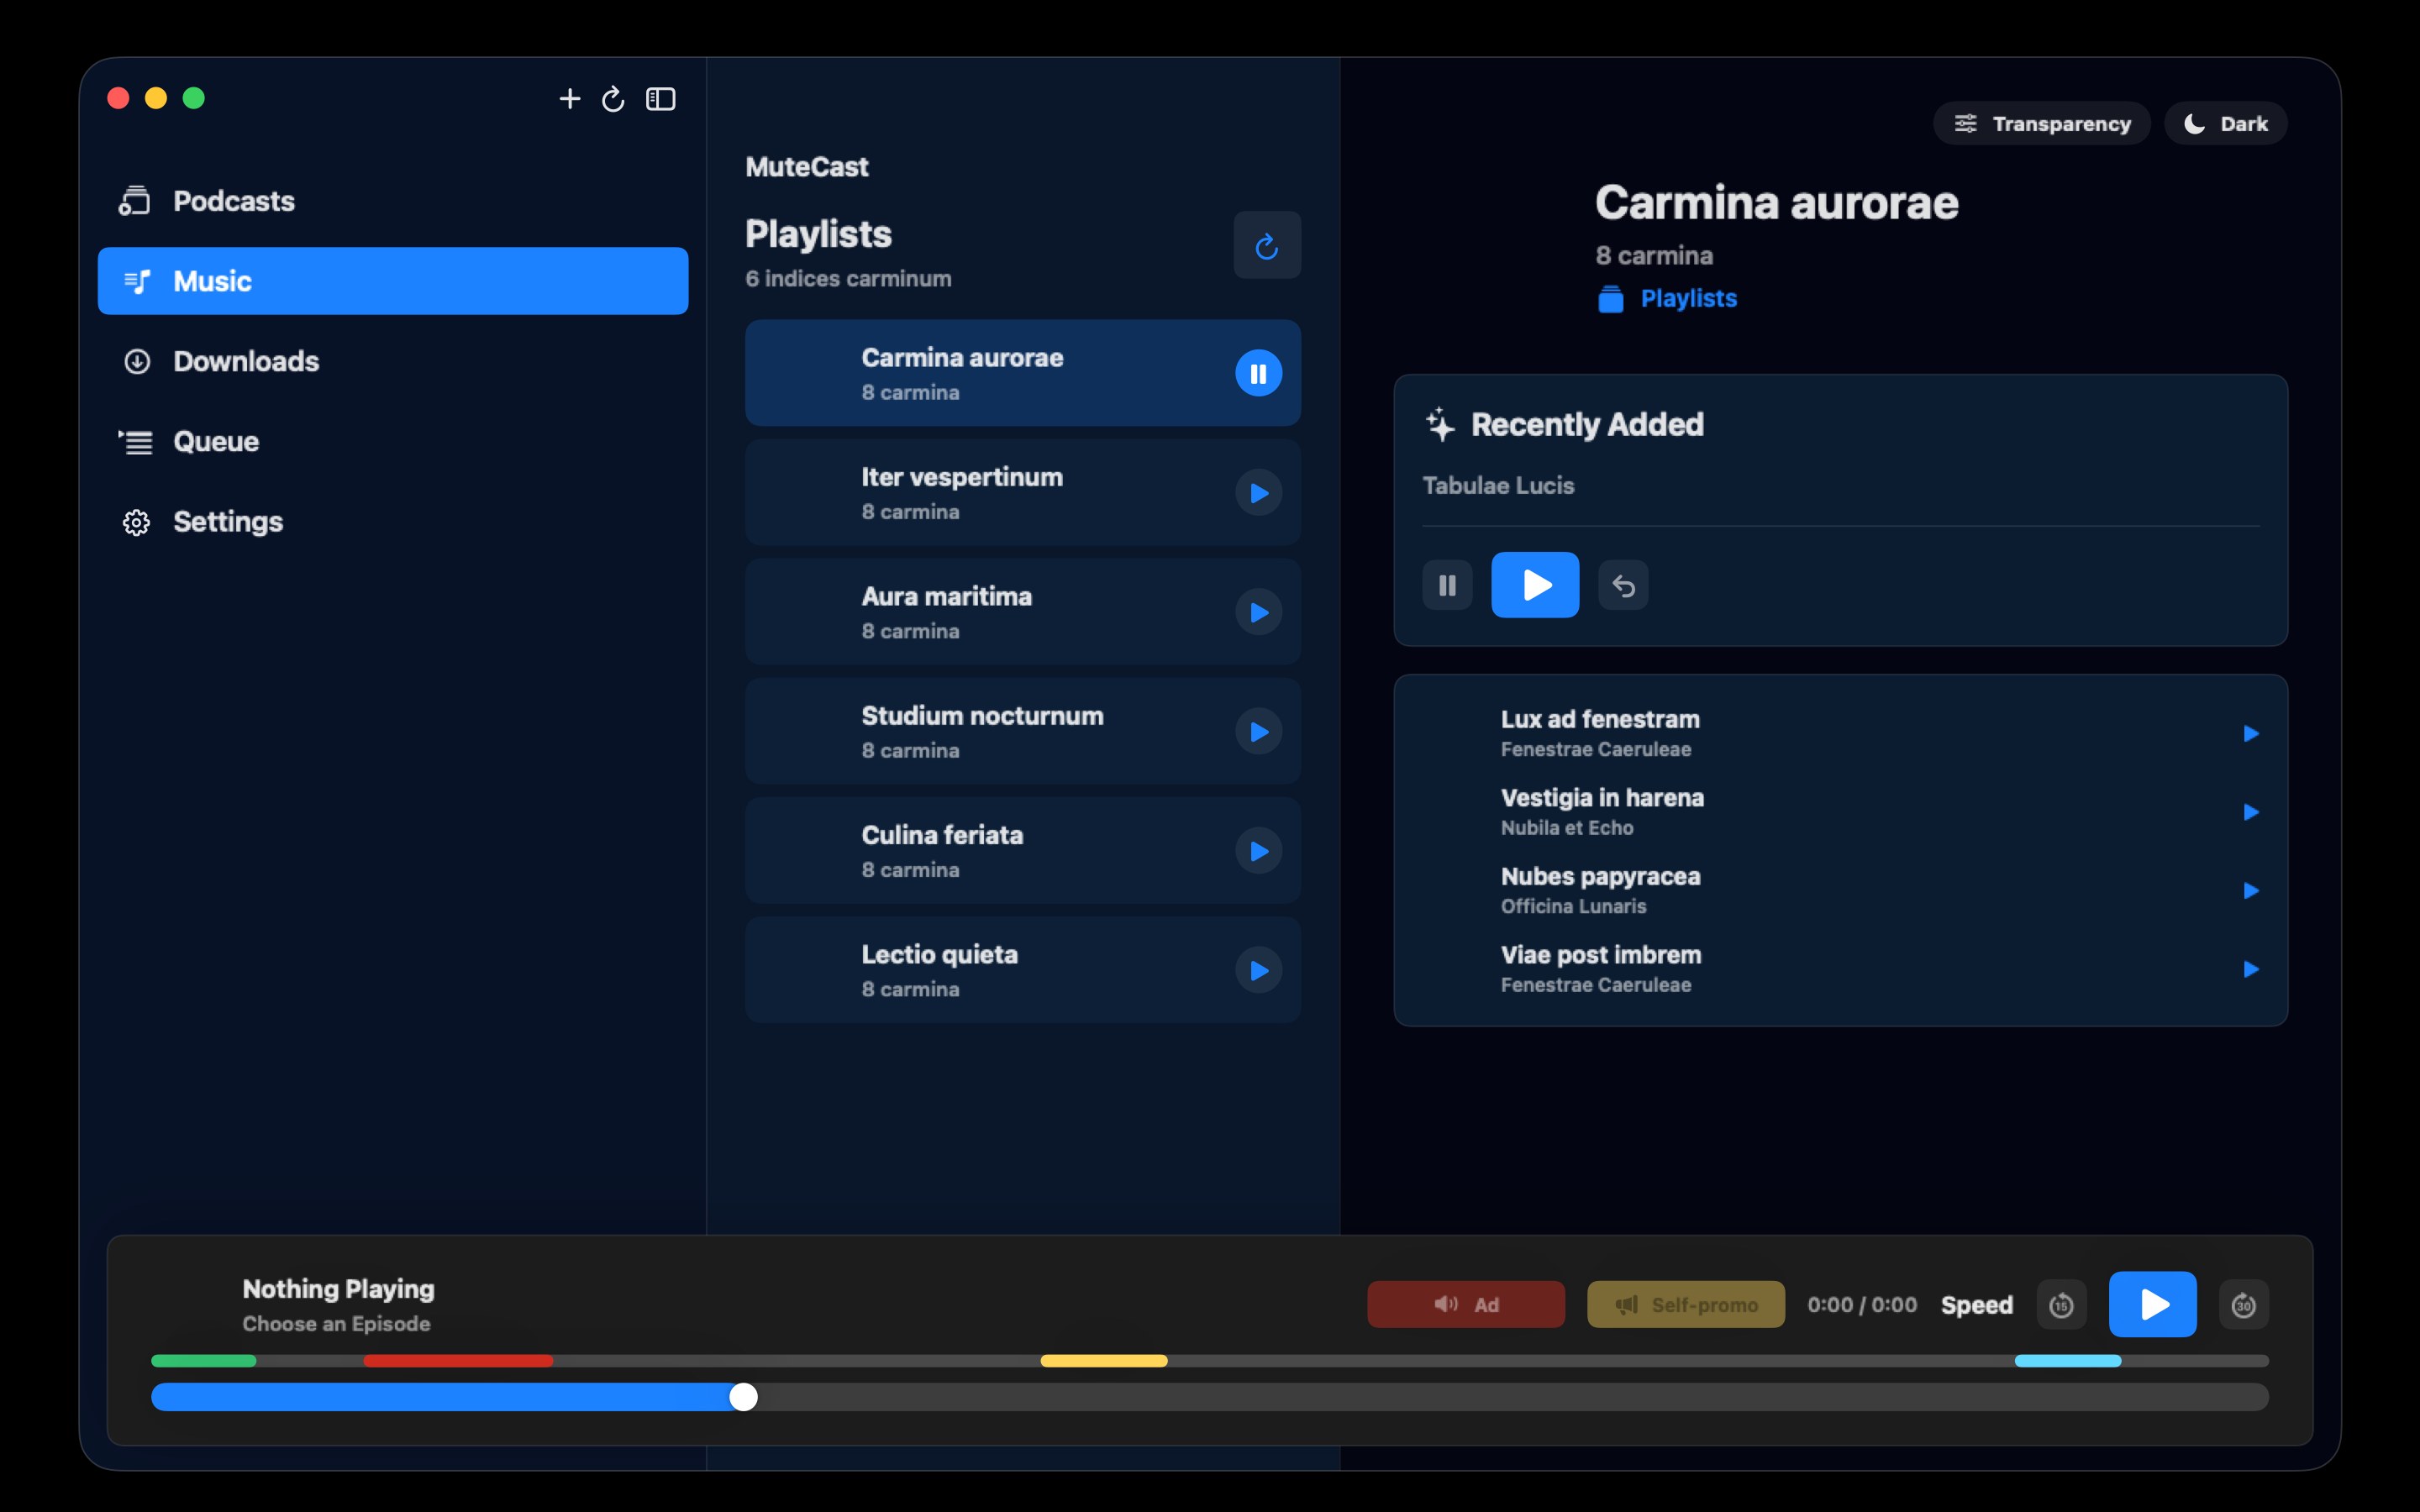Click the Tabulae Lucis label
This screenshot has width=2420, height=1512.
(x=1498, y=486)
